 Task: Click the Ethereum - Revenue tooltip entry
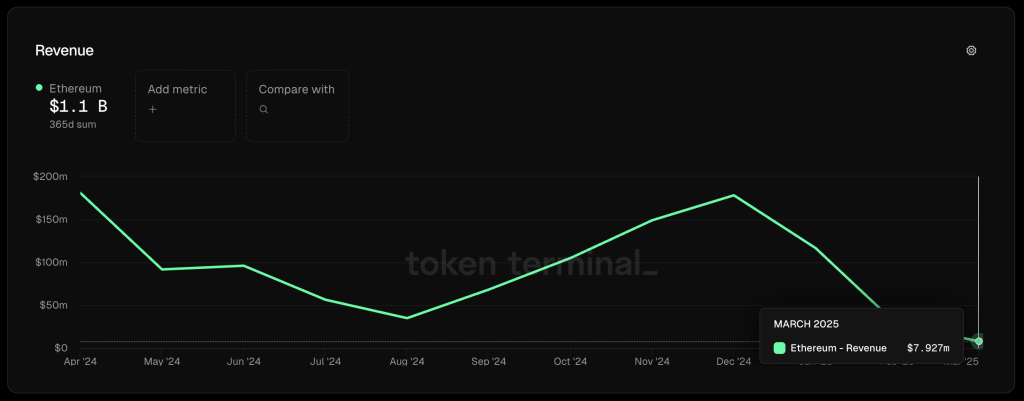[838, 348]
